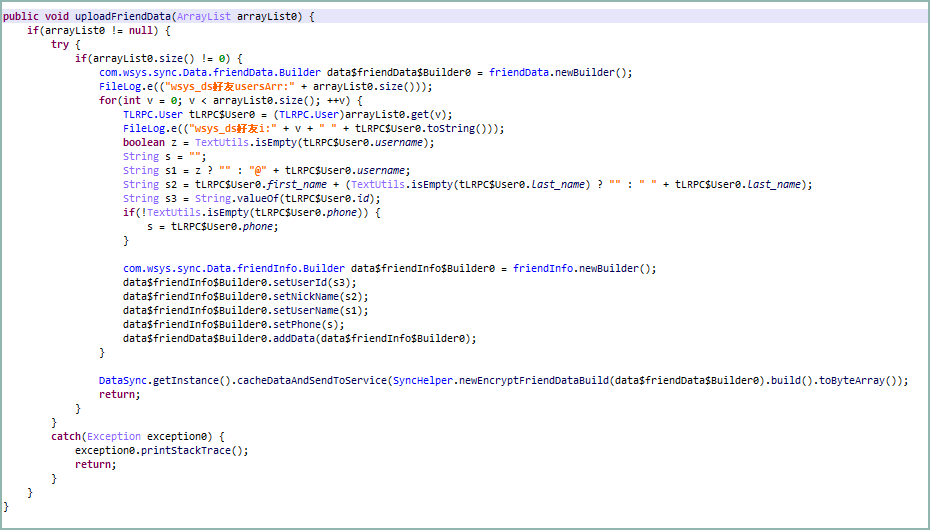The width and height of the screenshot is (930, 530).
Task: Click the 'for' loop keyword
Action: click(108, 101)
